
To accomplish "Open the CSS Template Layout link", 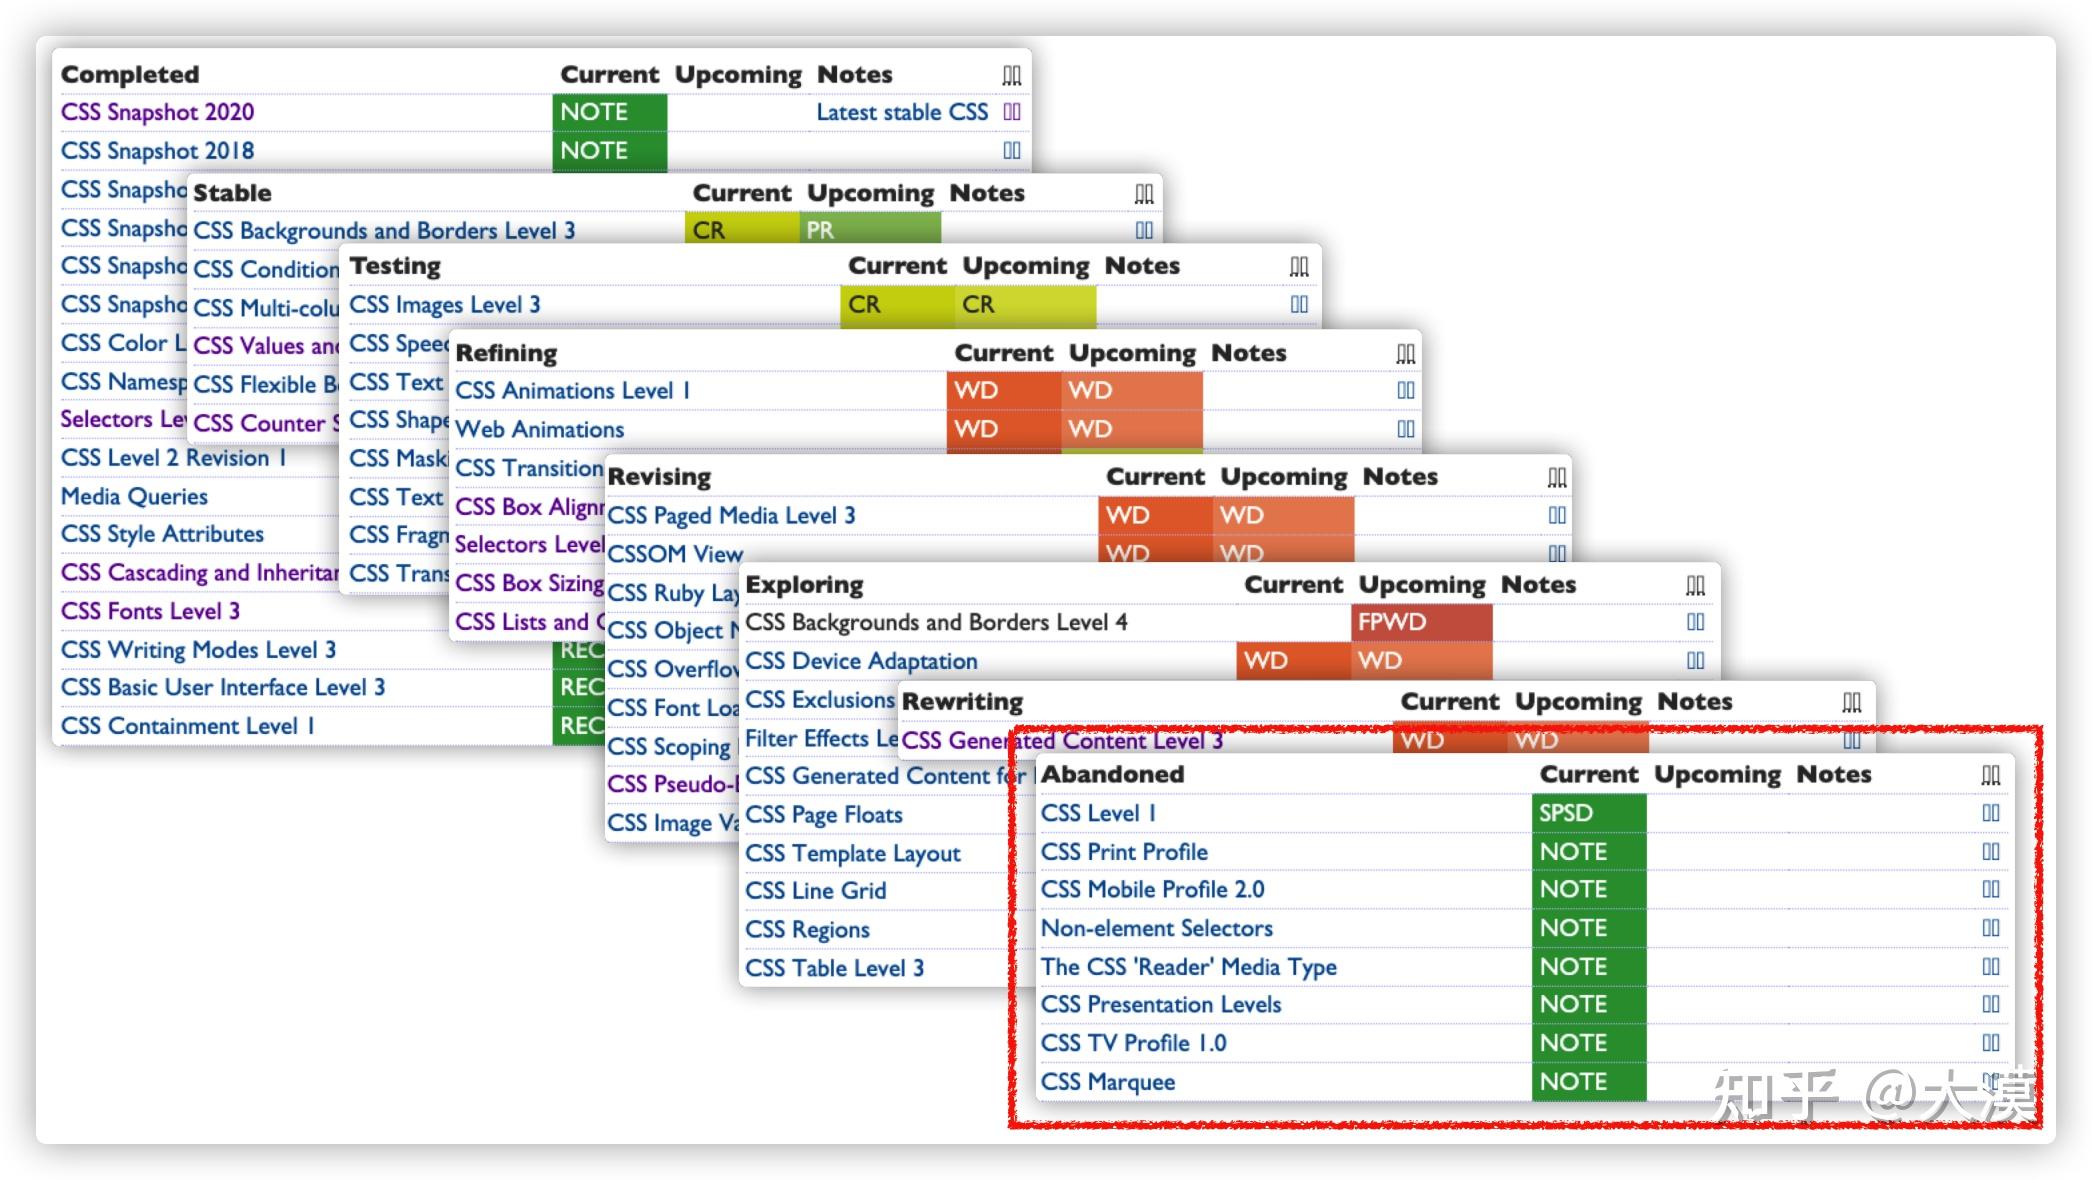I will click(x=852, y=853).
